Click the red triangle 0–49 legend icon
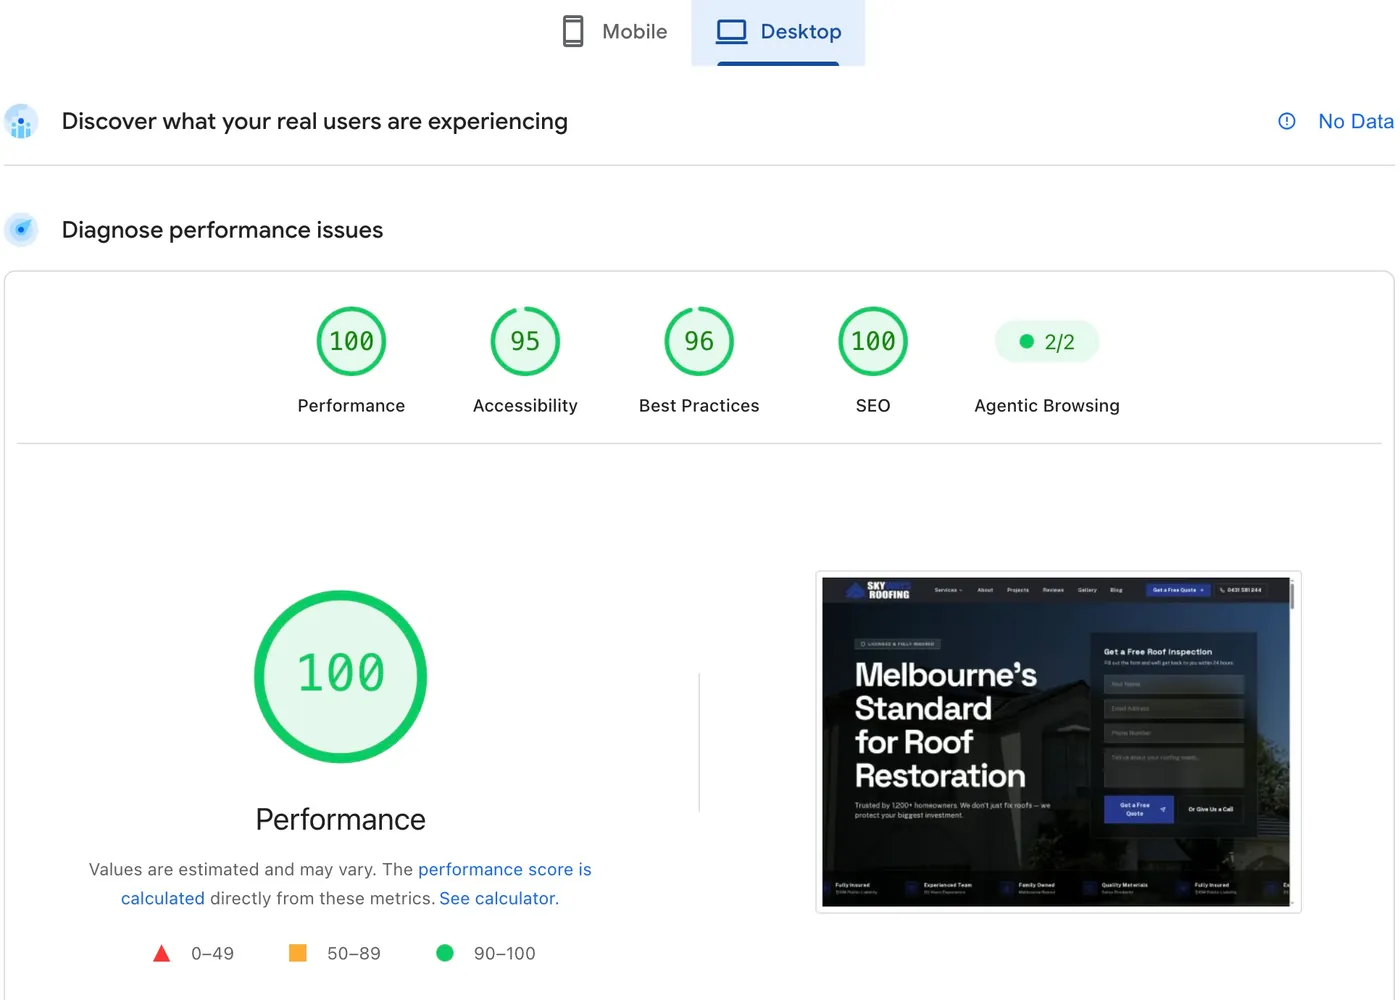1400x1000 pixels. click(x=161, y=953)
